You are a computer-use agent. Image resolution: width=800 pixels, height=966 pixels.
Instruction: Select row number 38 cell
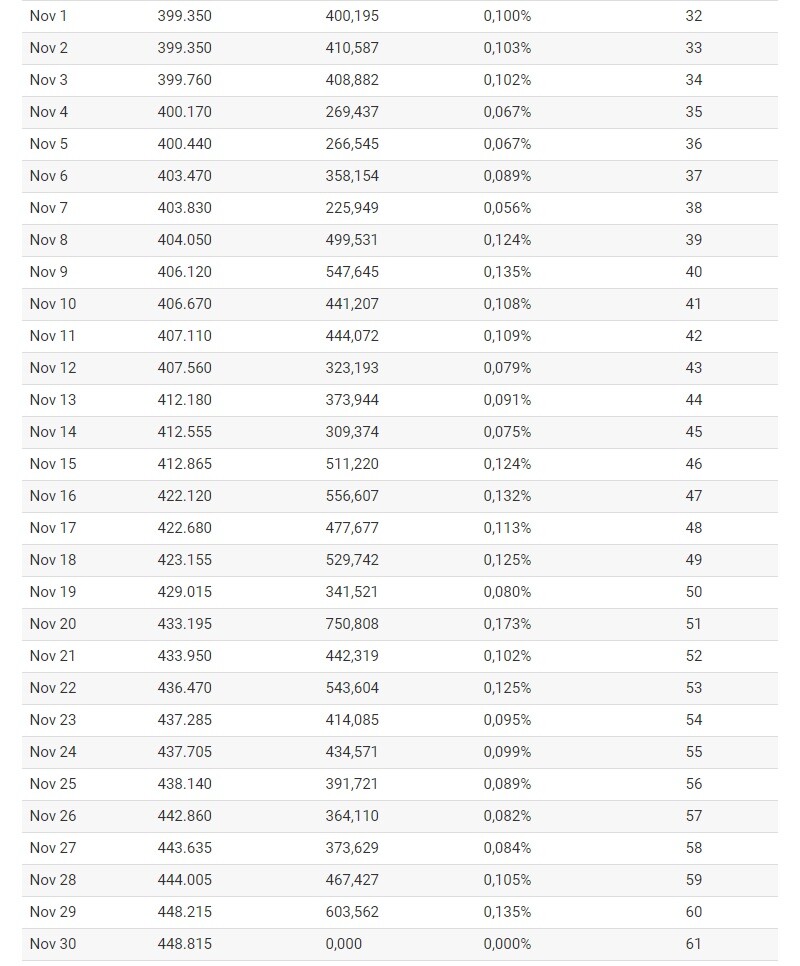click(x=693, y=208)
